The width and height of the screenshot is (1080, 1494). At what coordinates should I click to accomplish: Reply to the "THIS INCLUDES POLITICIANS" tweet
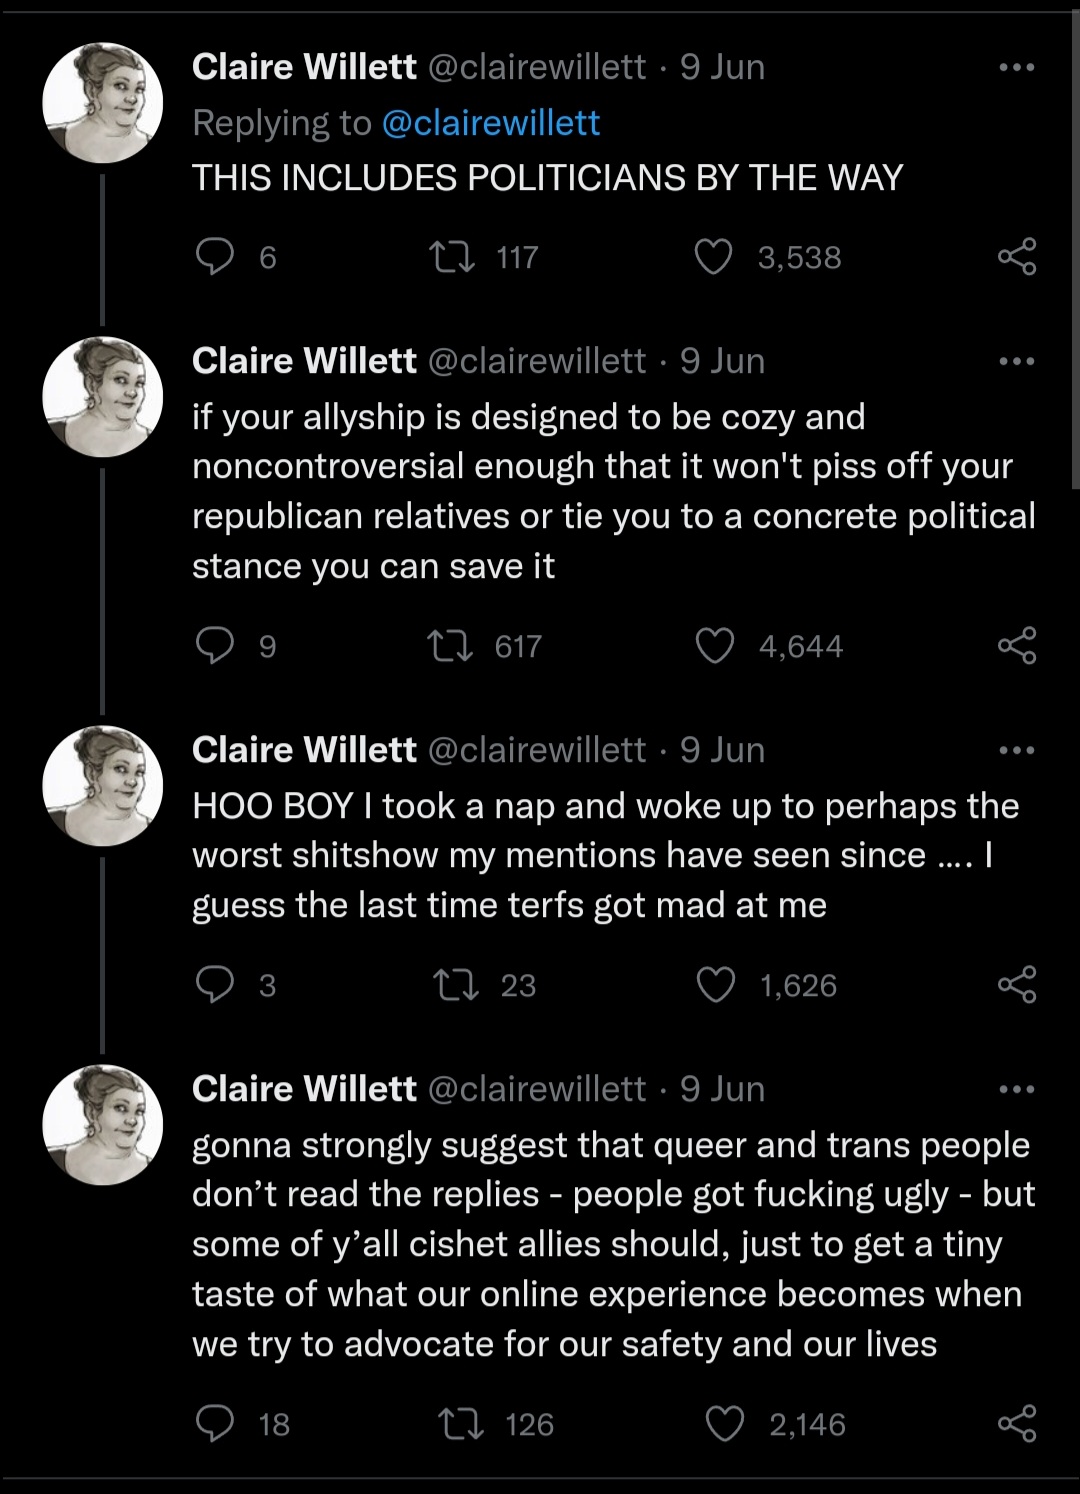pyautogui.click(x=214, y=257)
